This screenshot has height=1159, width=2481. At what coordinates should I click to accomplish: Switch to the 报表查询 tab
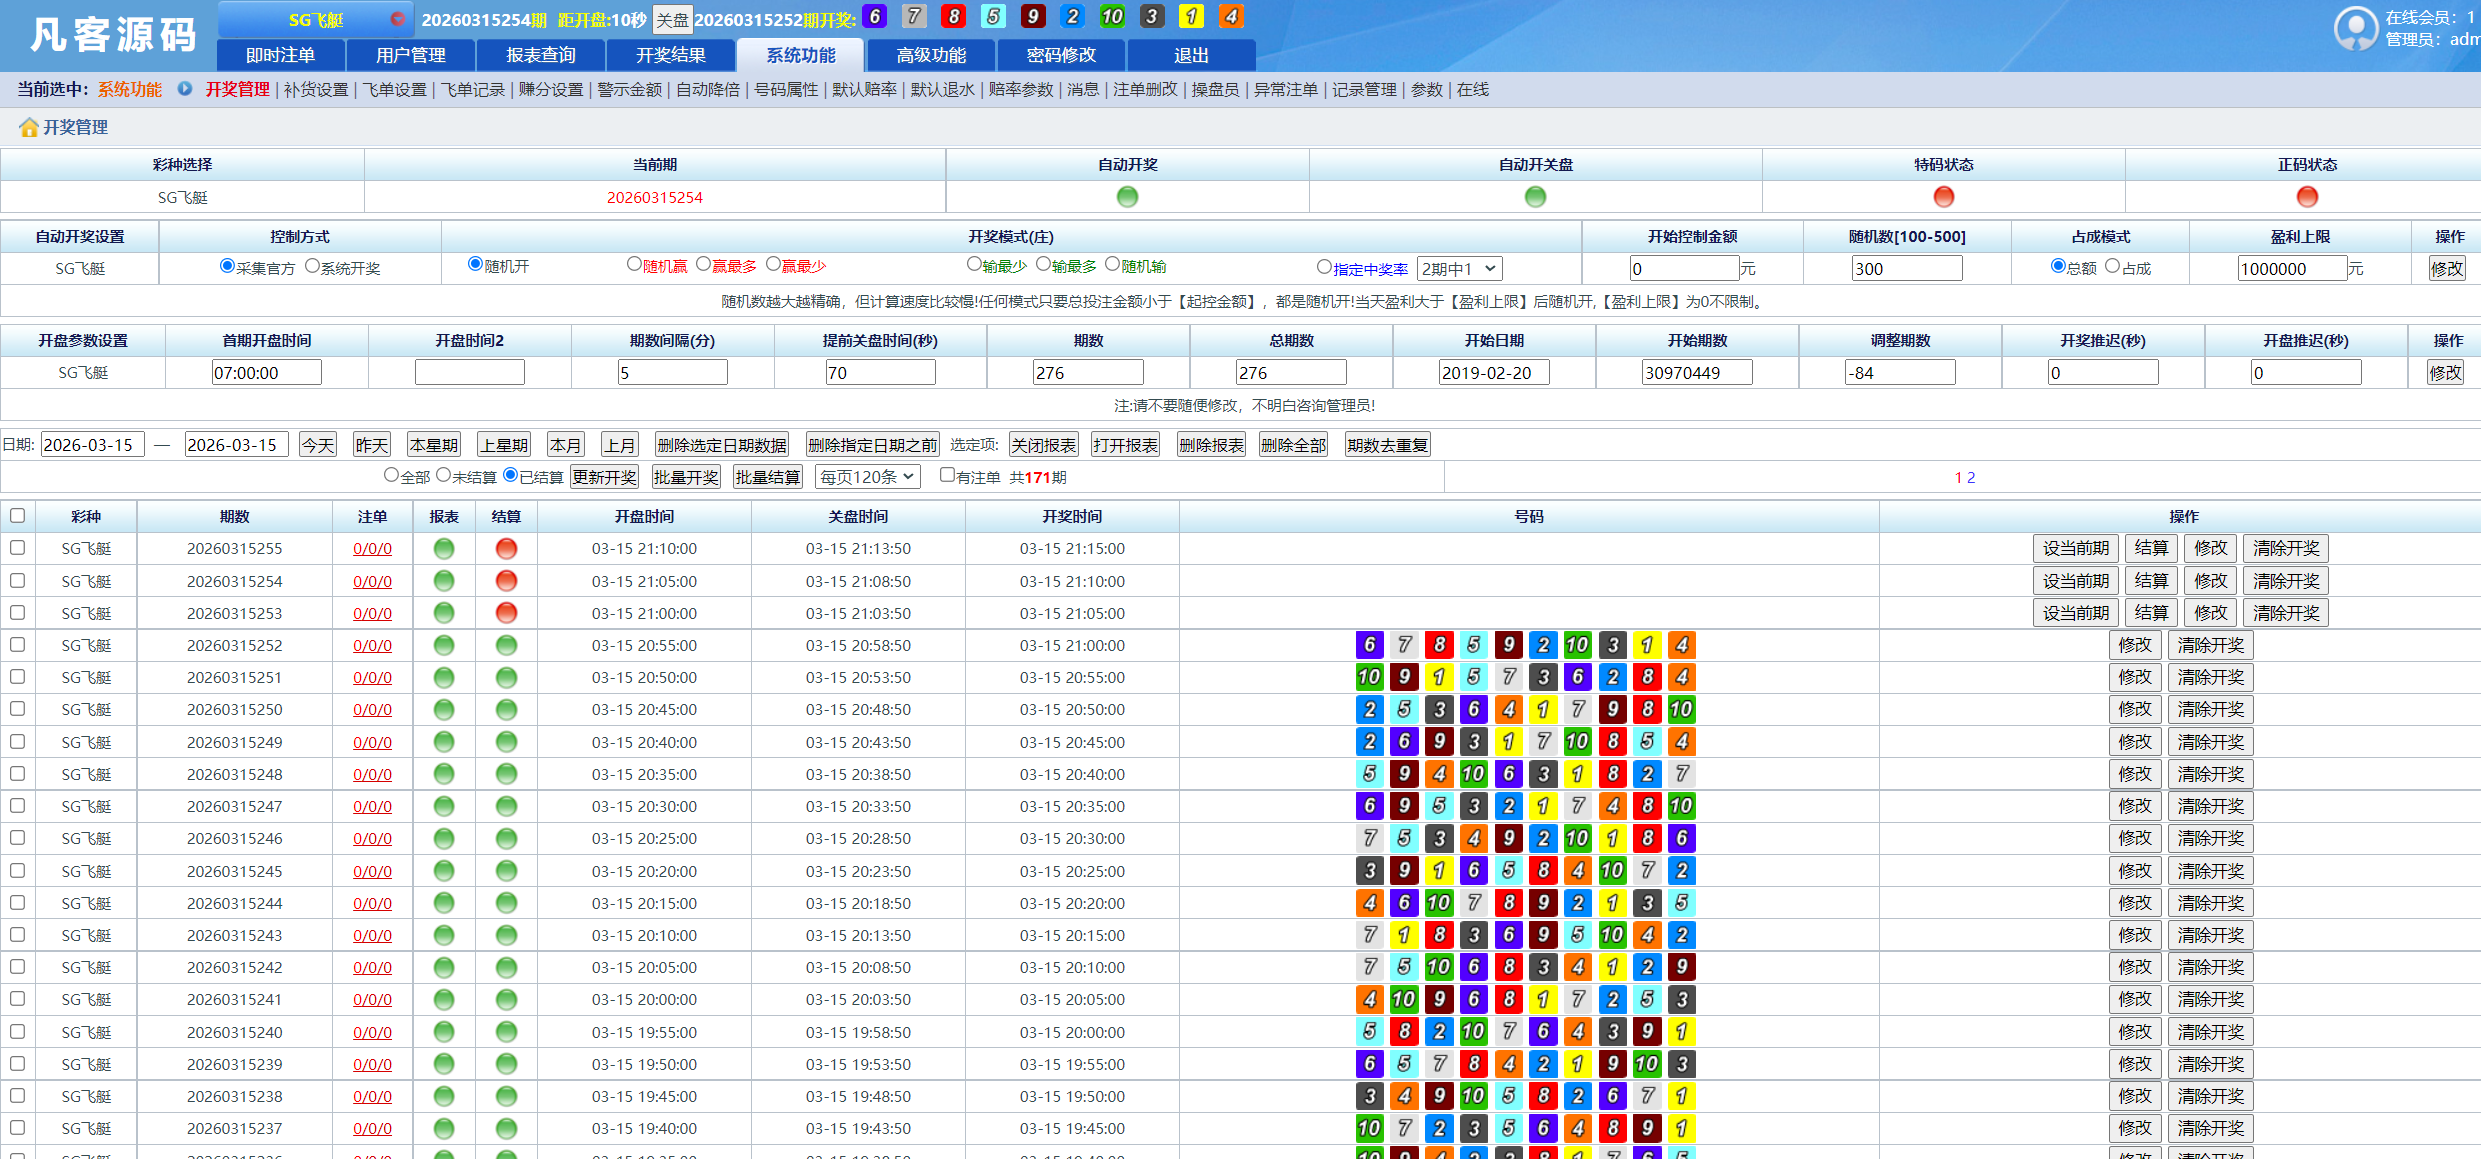tap(540, 55)
